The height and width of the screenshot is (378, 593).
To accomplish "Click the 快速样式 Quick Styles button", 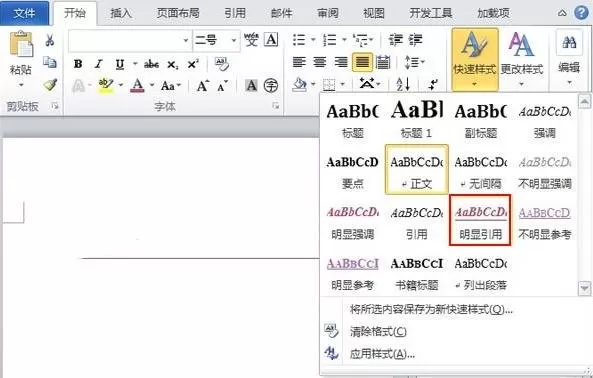I will 475,59.
